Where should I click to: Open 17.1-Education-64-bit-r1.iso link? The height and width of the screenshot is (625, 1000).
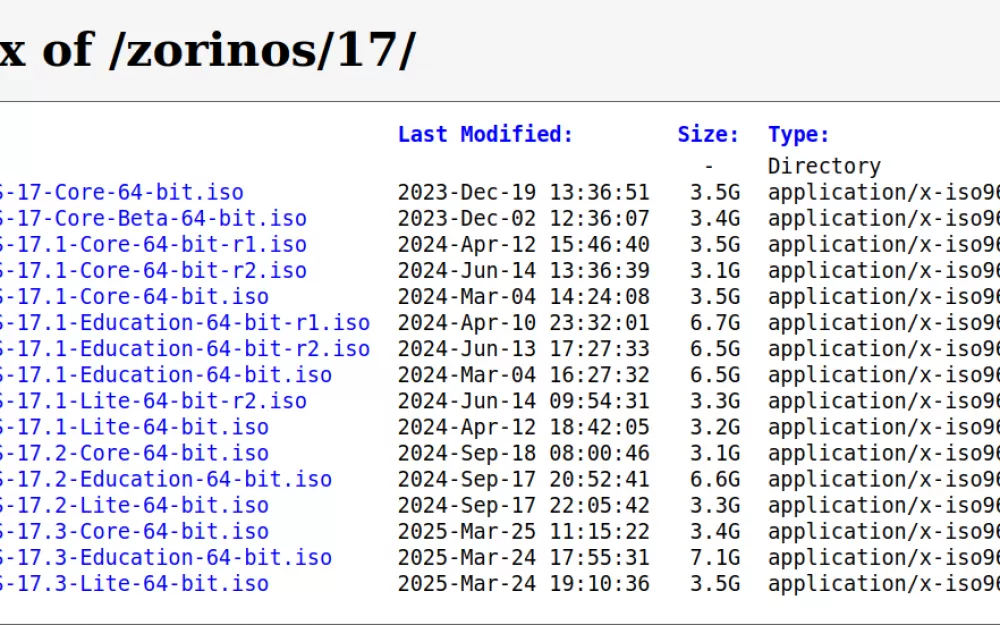click(185, 323)
